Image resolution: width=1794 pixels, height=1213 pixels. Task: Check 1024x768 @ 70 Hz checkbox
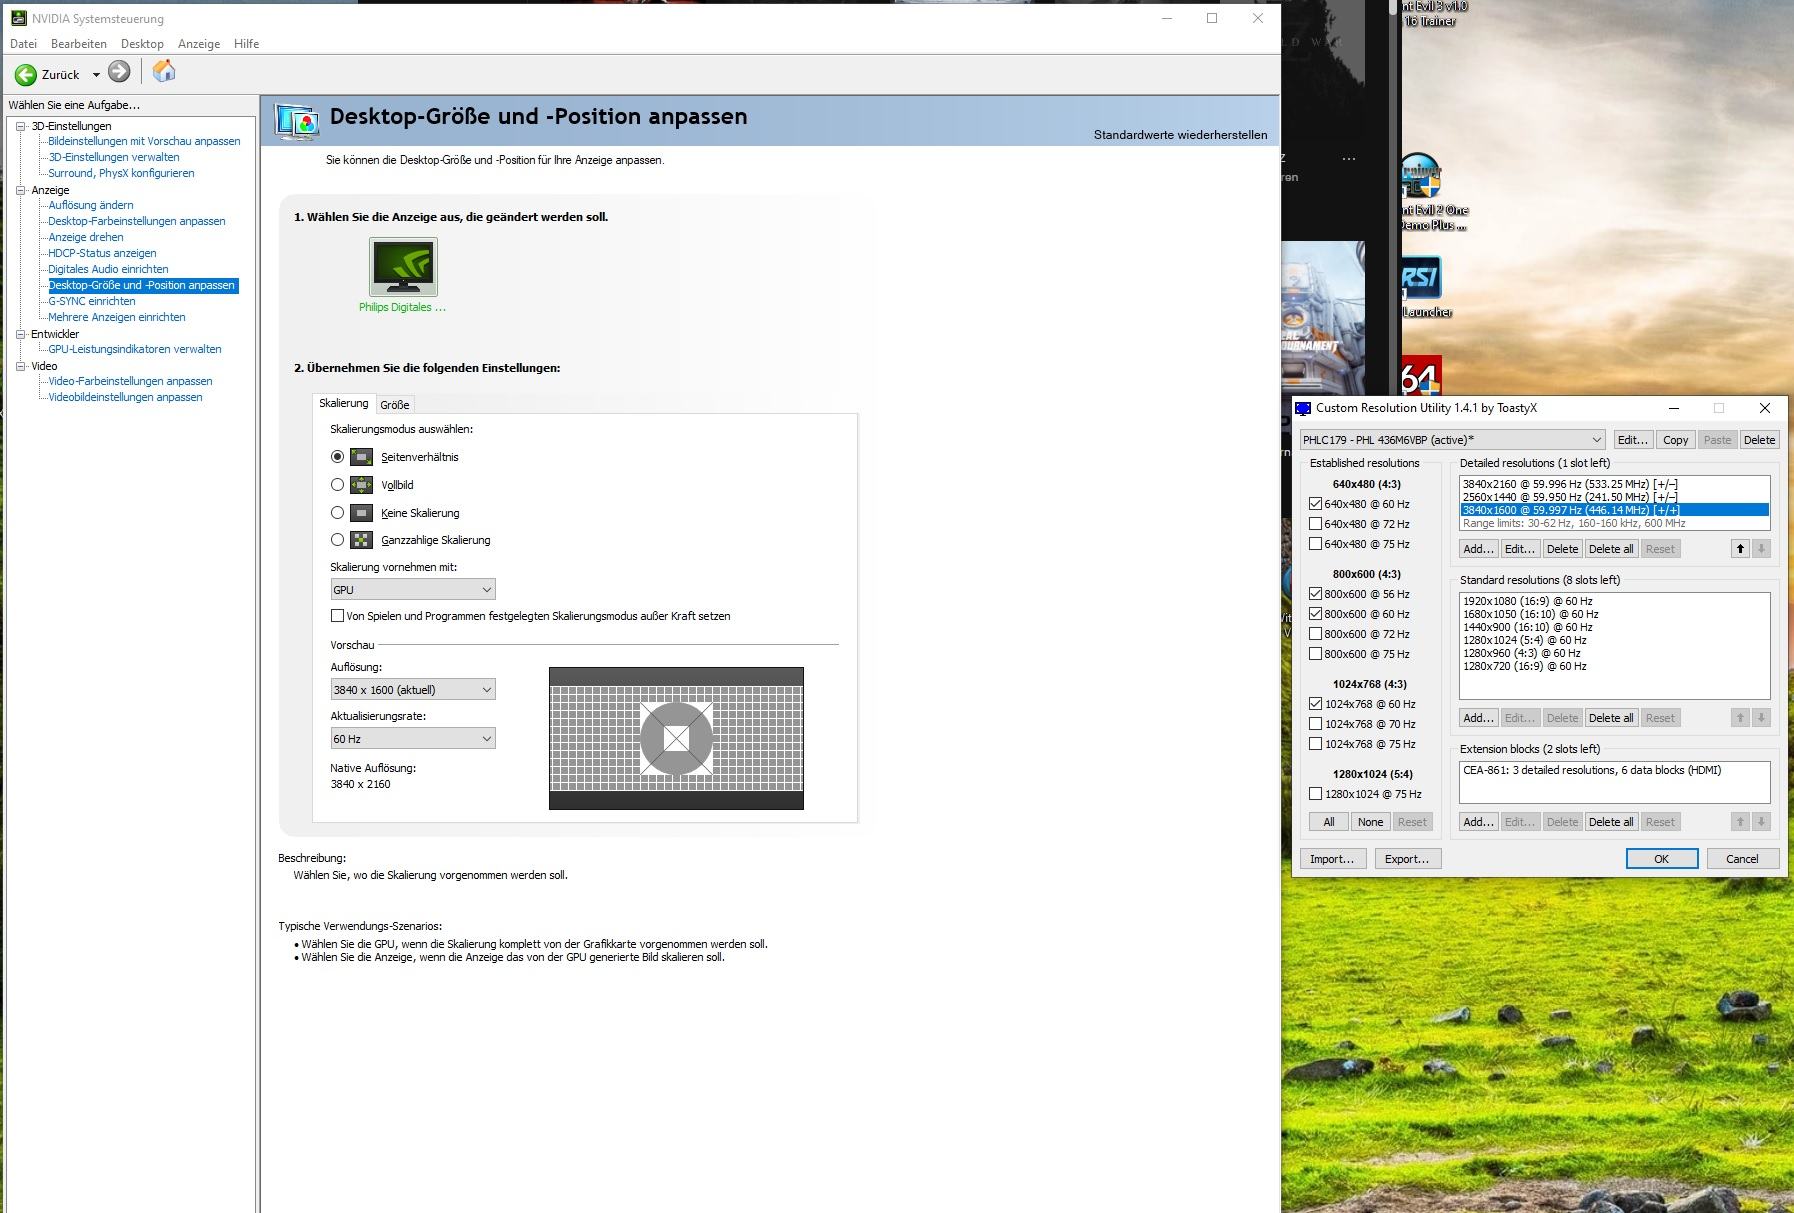tap(1316, 724)
